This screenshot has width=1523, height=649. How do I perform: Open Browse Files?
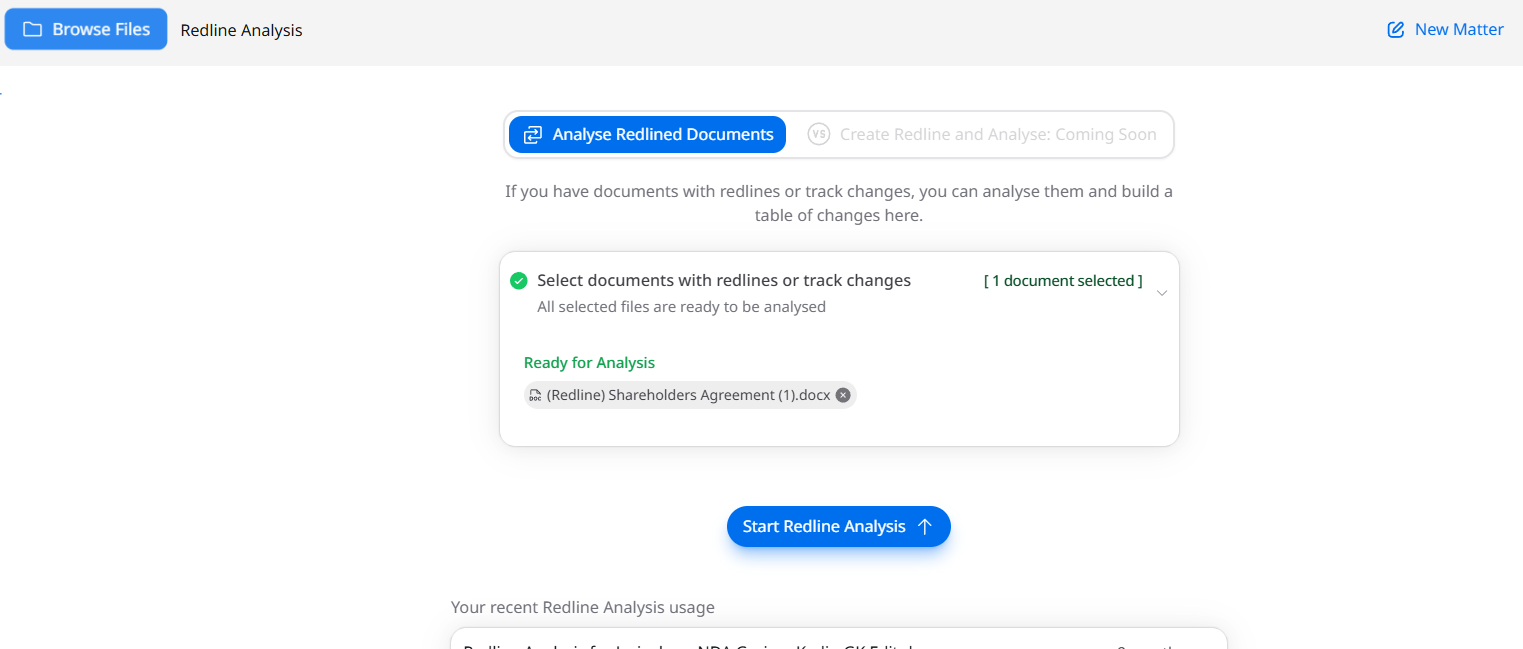[x=86, y=30]
